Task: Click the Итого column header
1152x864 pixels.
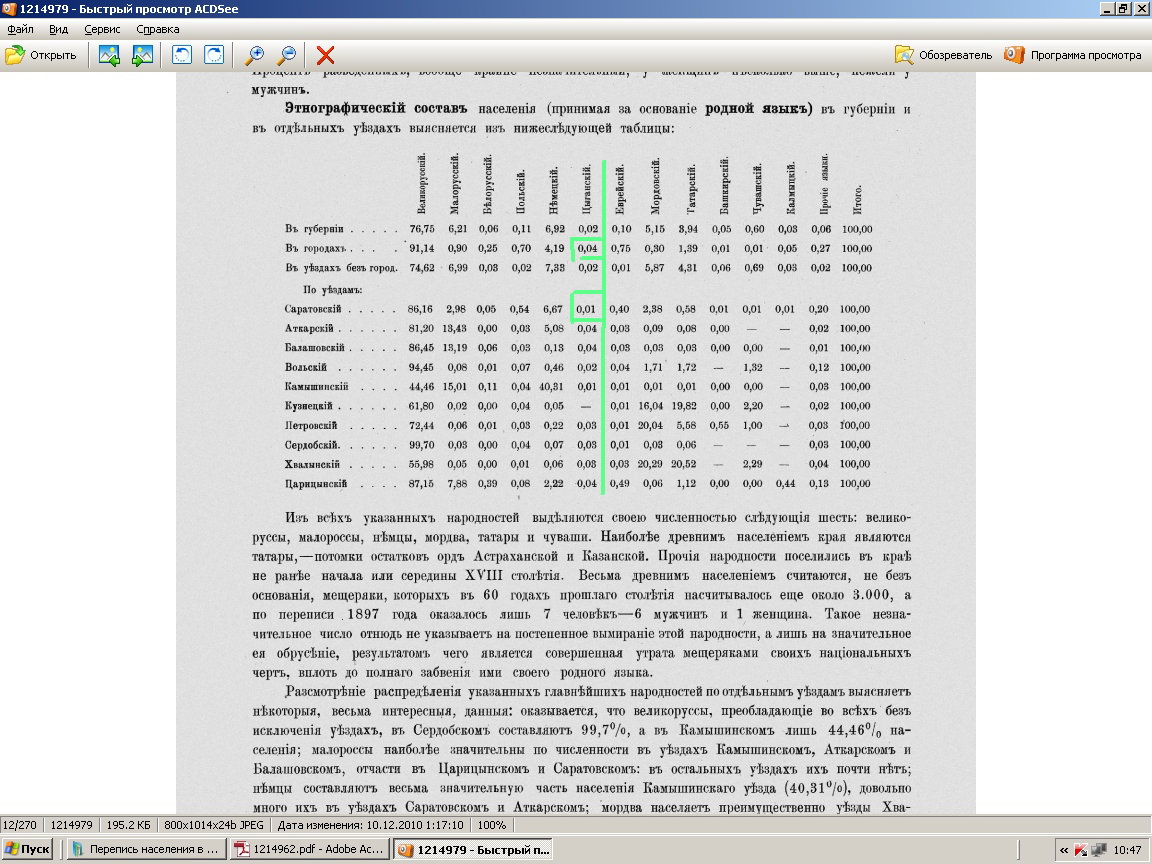Action: coord(857,199)
